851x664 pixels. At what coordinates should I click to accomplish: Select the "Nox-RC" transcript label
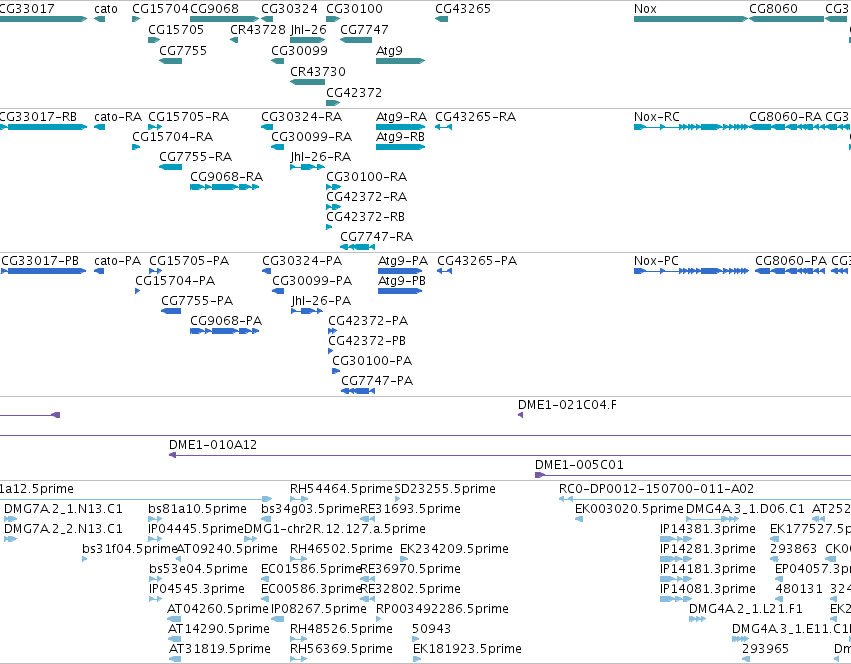(657, 117)
